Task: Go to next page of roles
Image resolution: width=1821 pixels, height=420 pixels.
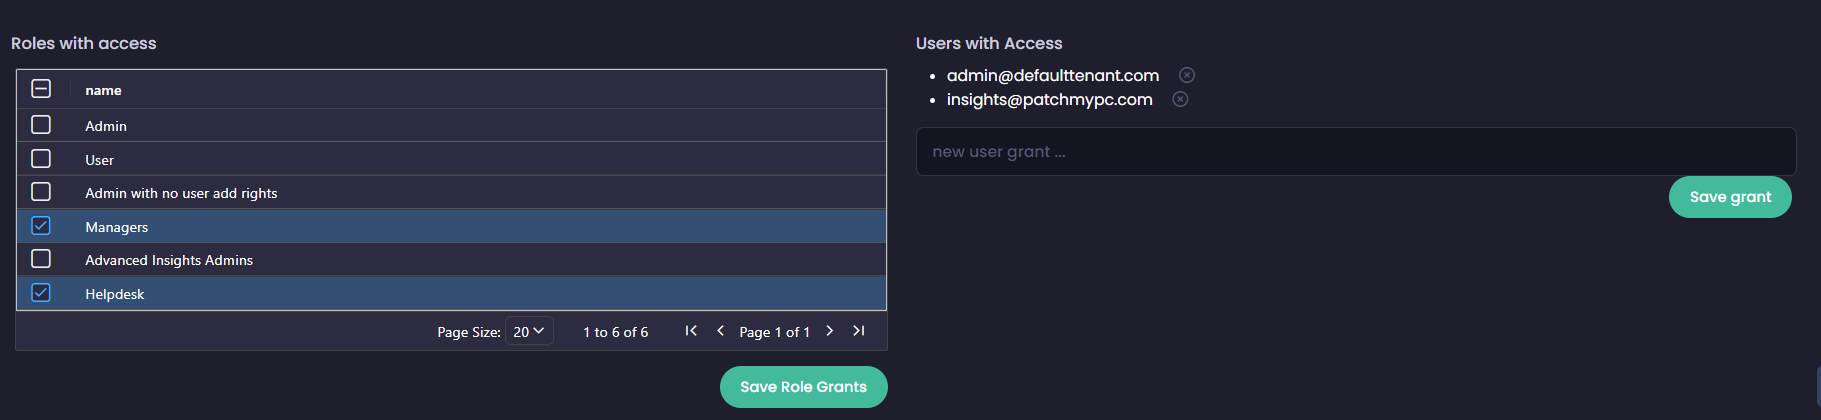Action: click(x=829, y=331)
